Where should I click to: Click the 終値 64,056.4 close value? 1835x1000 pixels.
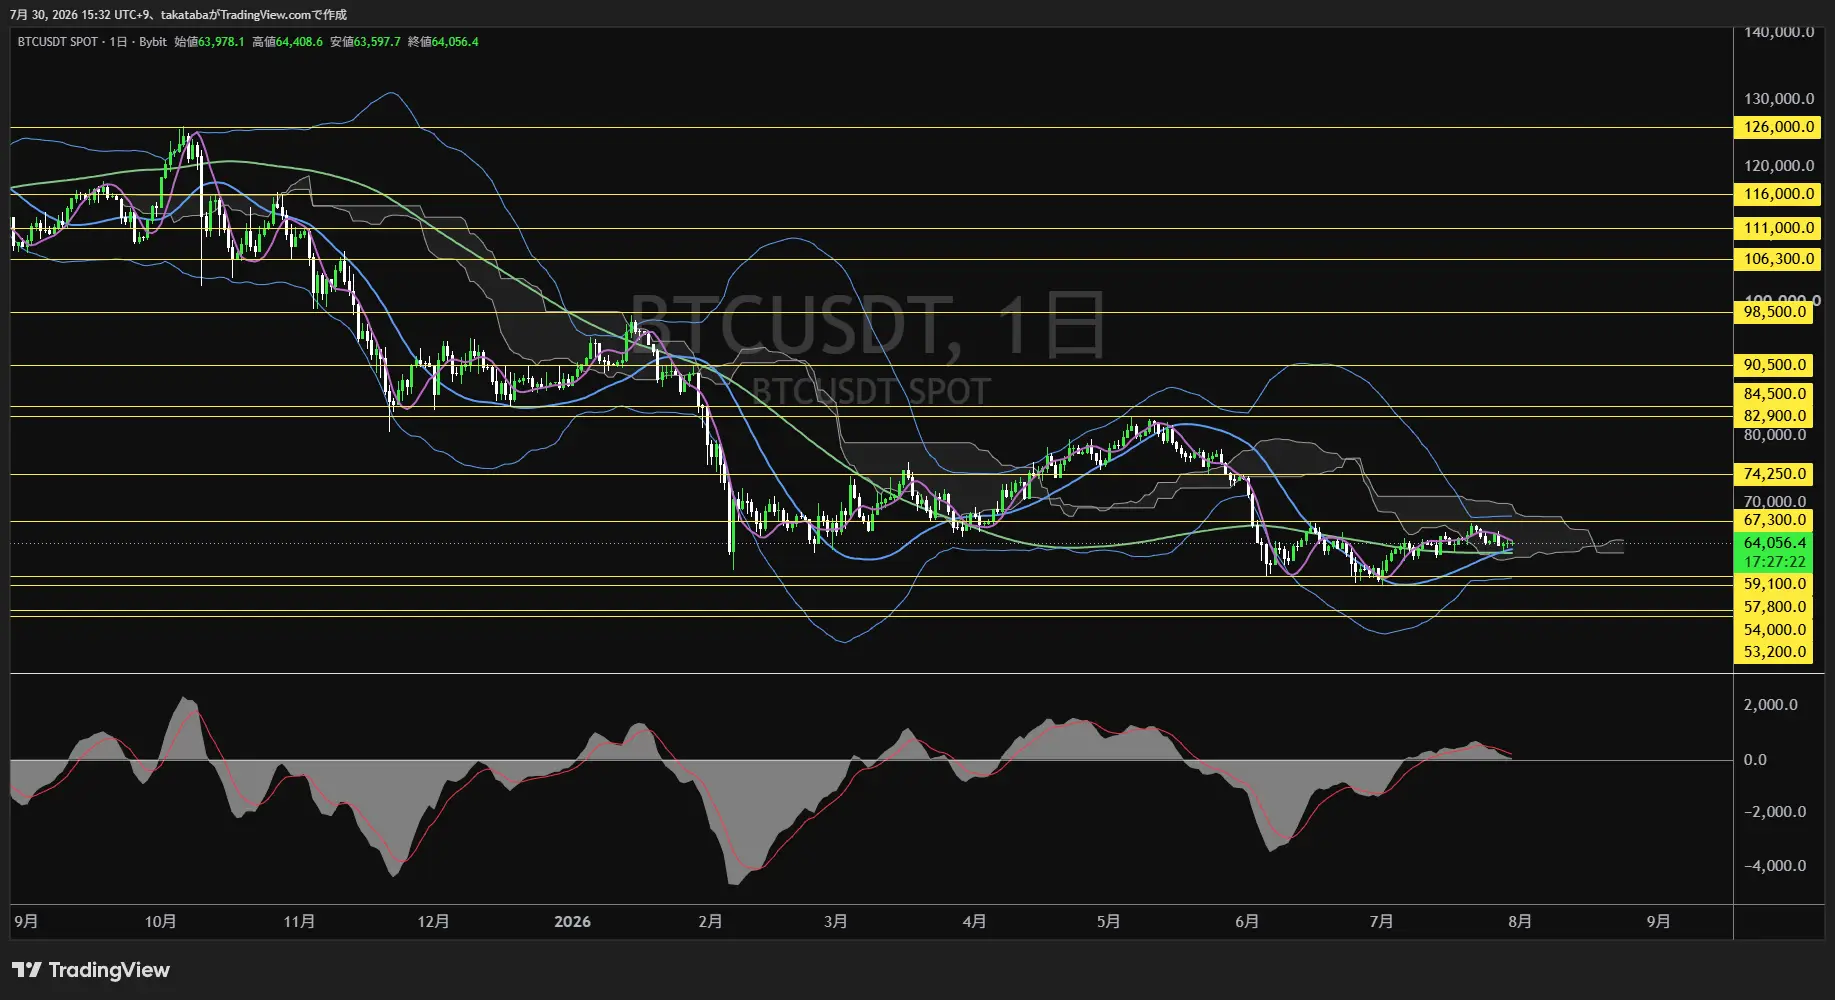443,42
